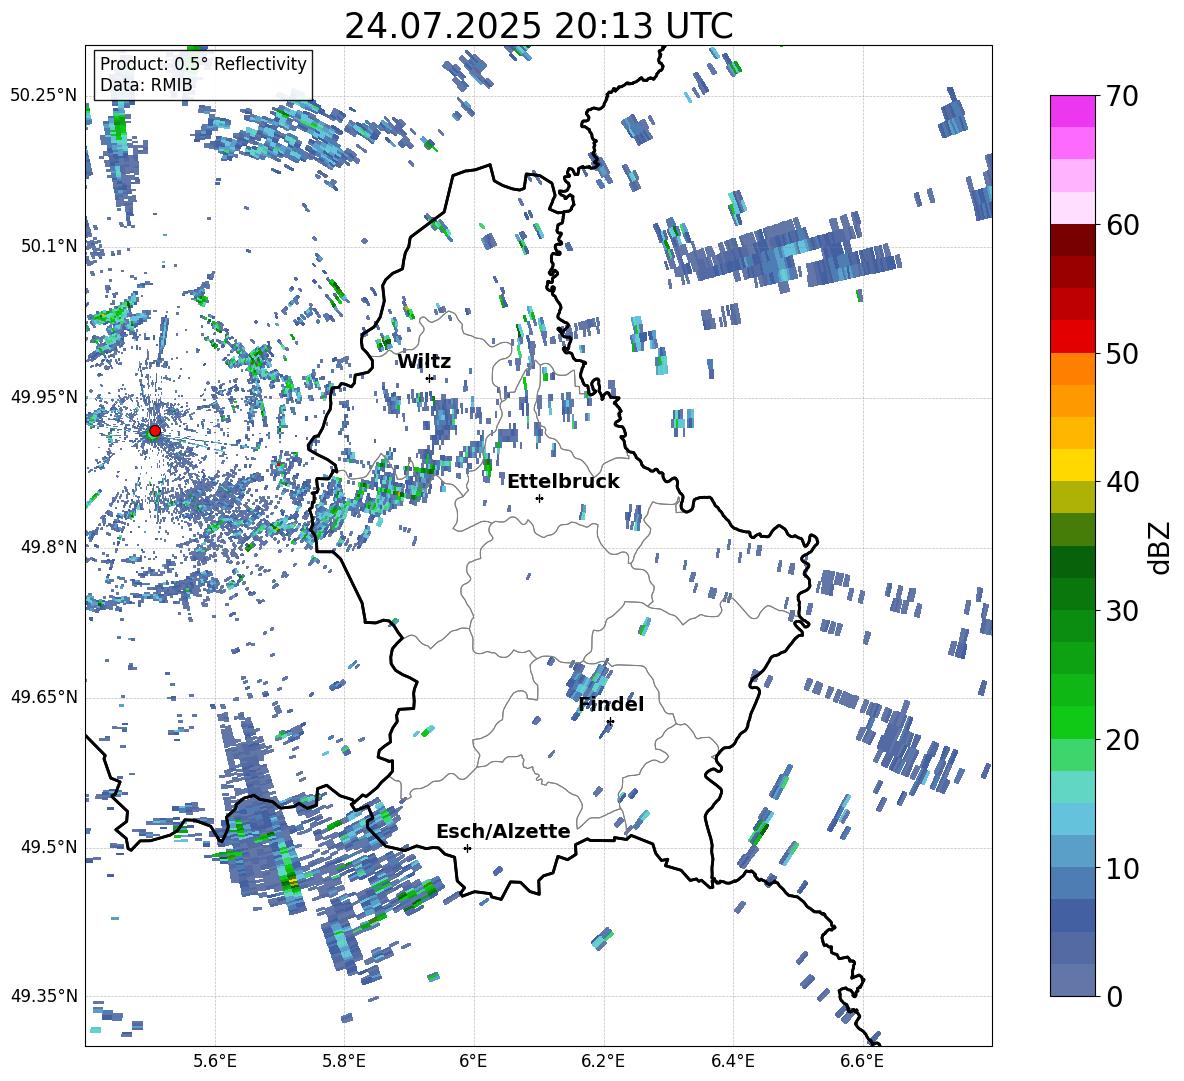The width and height of the screenshot is (1184, 1081).
Task: Click the yellow 40 dBZ color segment
Action: (x=1072, y=465)
